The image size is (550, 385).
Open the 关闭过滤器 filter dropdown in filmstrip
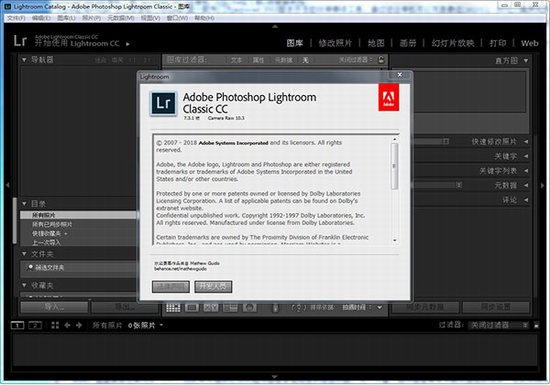coord(499,325)
